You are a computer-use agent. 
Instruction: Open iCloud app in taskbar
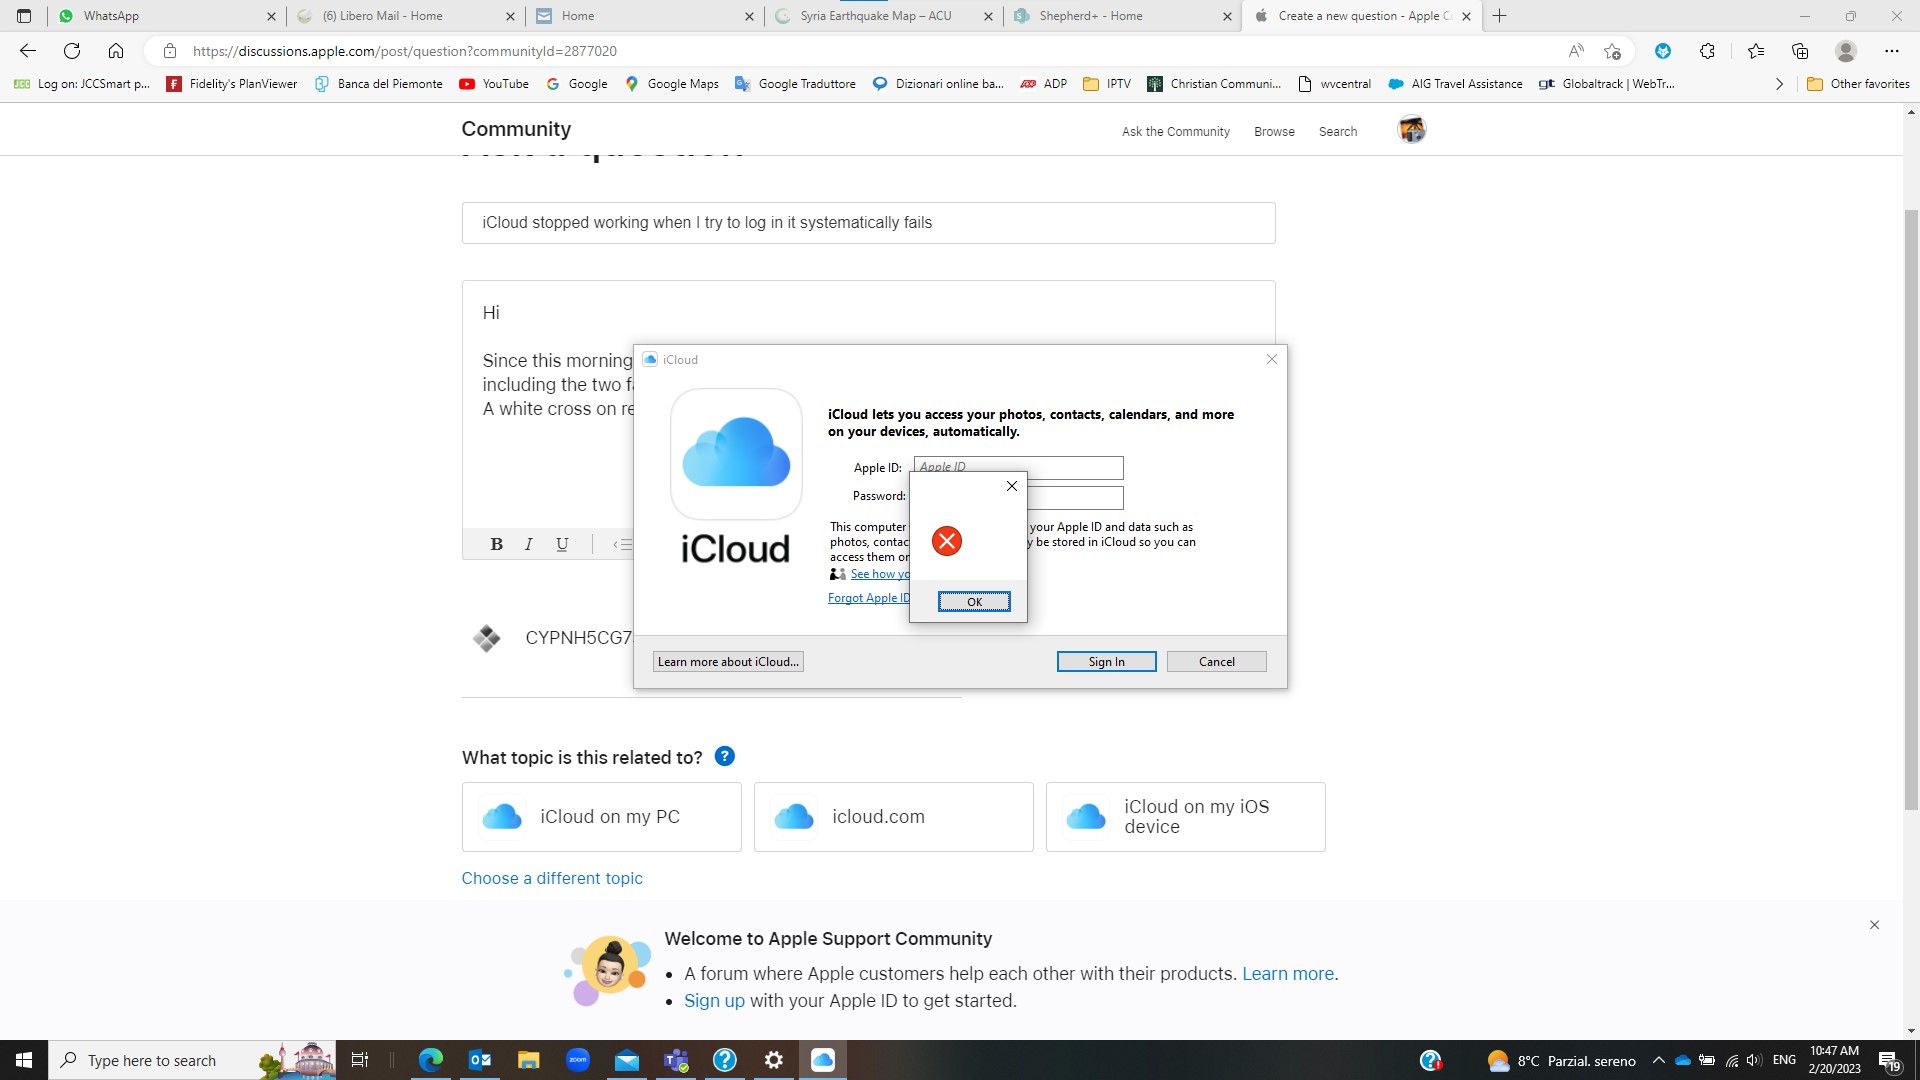tap(822, 1060)
